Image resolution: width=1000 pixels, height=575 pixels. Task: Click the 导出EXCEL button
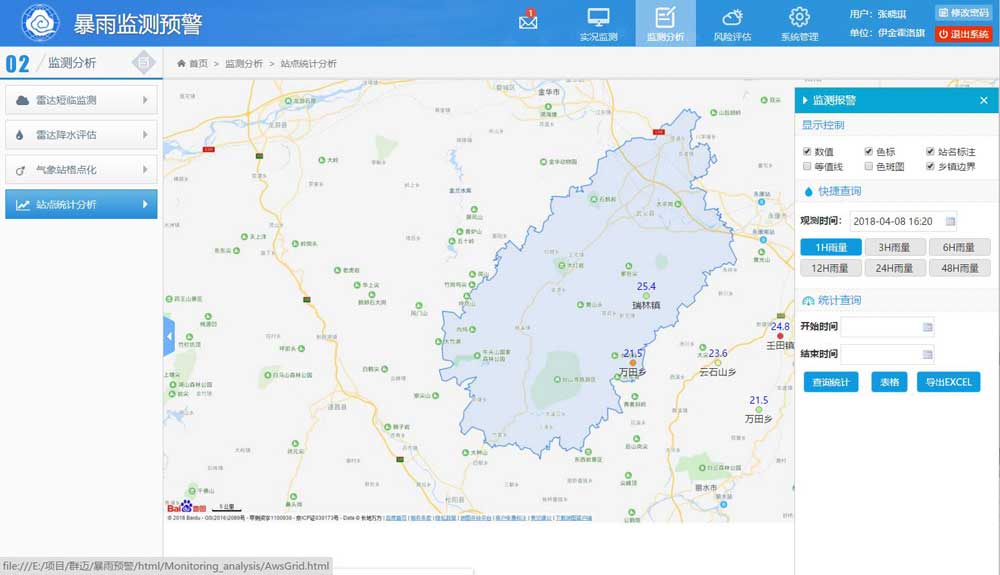pyautogui.click(x=948, y=382)
